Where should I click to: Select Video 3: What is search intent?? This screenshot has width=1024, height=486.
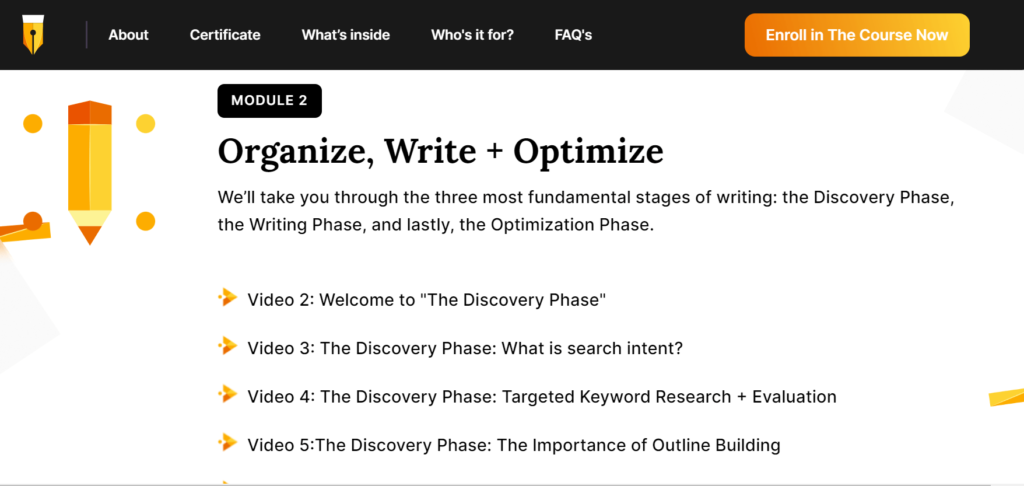pyautogui.click(x=465, y=349)
